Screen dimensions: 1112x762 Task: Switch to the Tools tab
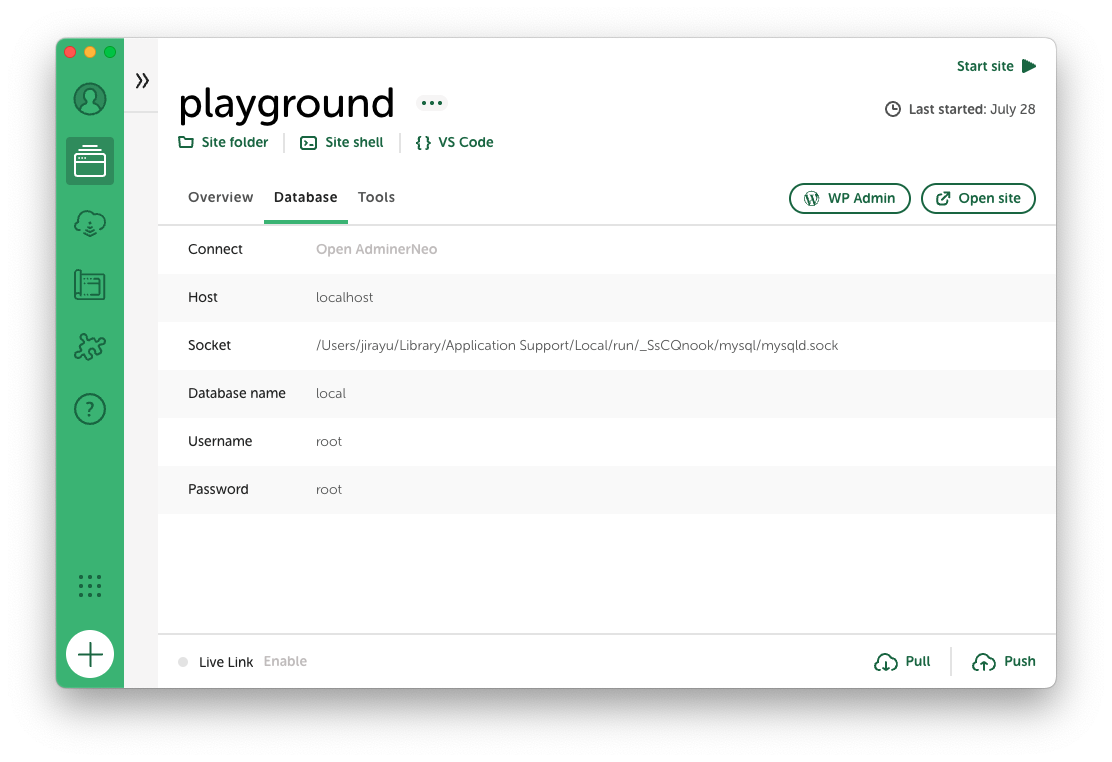click(x=376, y=197)
